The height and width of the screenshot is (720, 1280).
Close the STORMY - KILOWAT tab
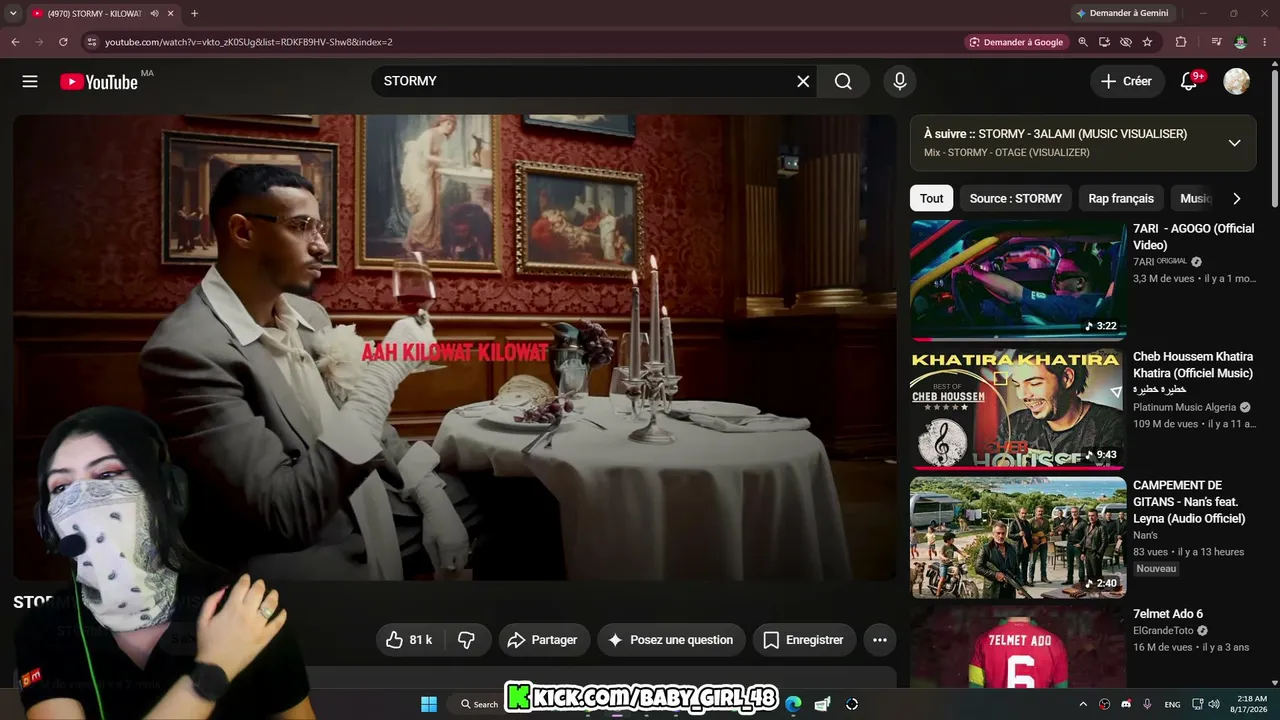171,13
